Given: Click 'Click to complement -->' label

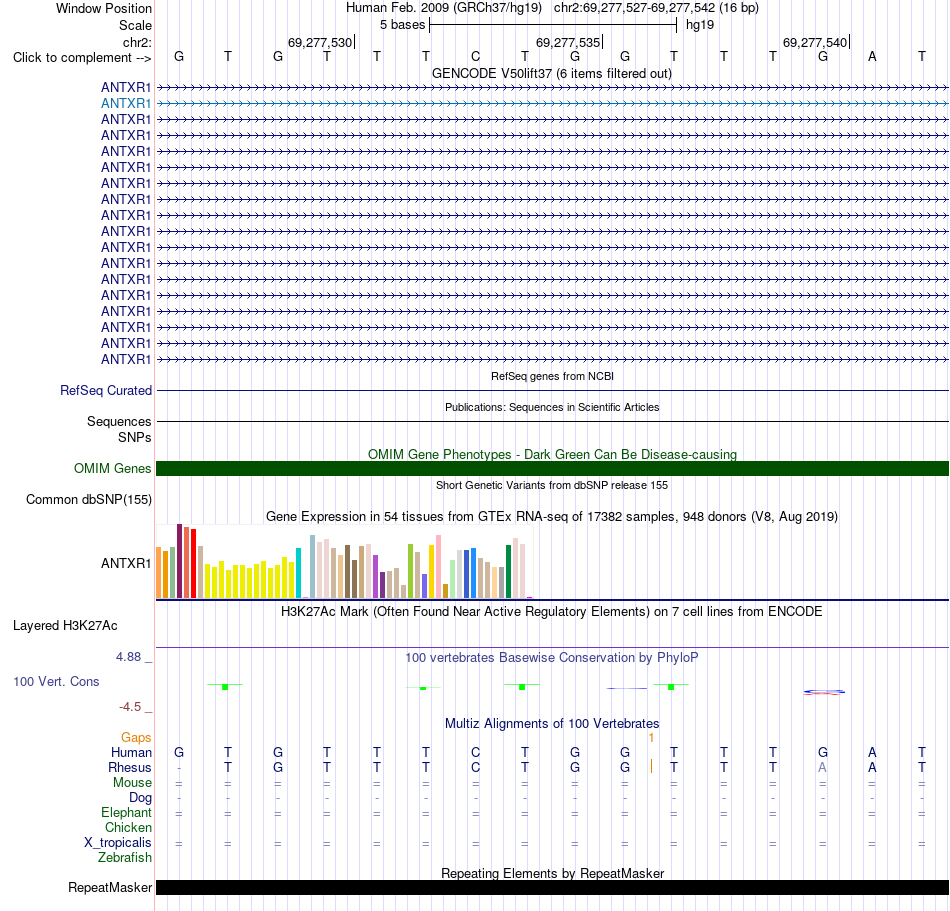Looking at the screenshot, I should click(82, 58).
